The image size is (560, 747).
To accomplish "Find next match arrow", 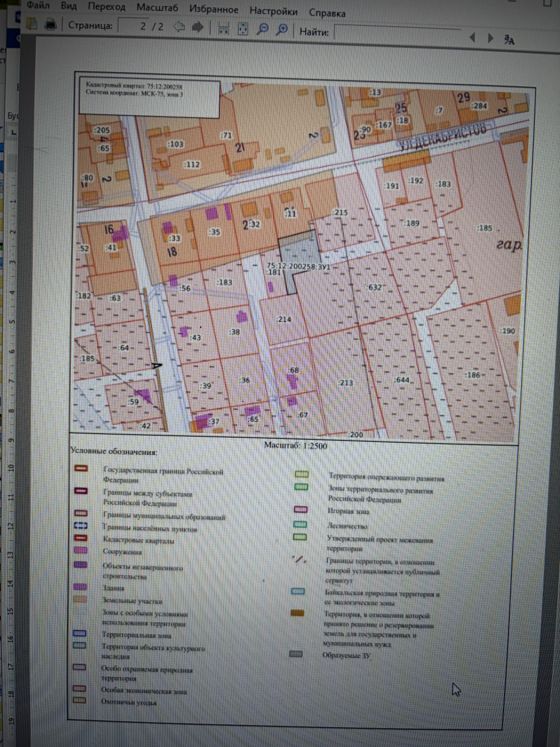I will [x=490, y=38].
